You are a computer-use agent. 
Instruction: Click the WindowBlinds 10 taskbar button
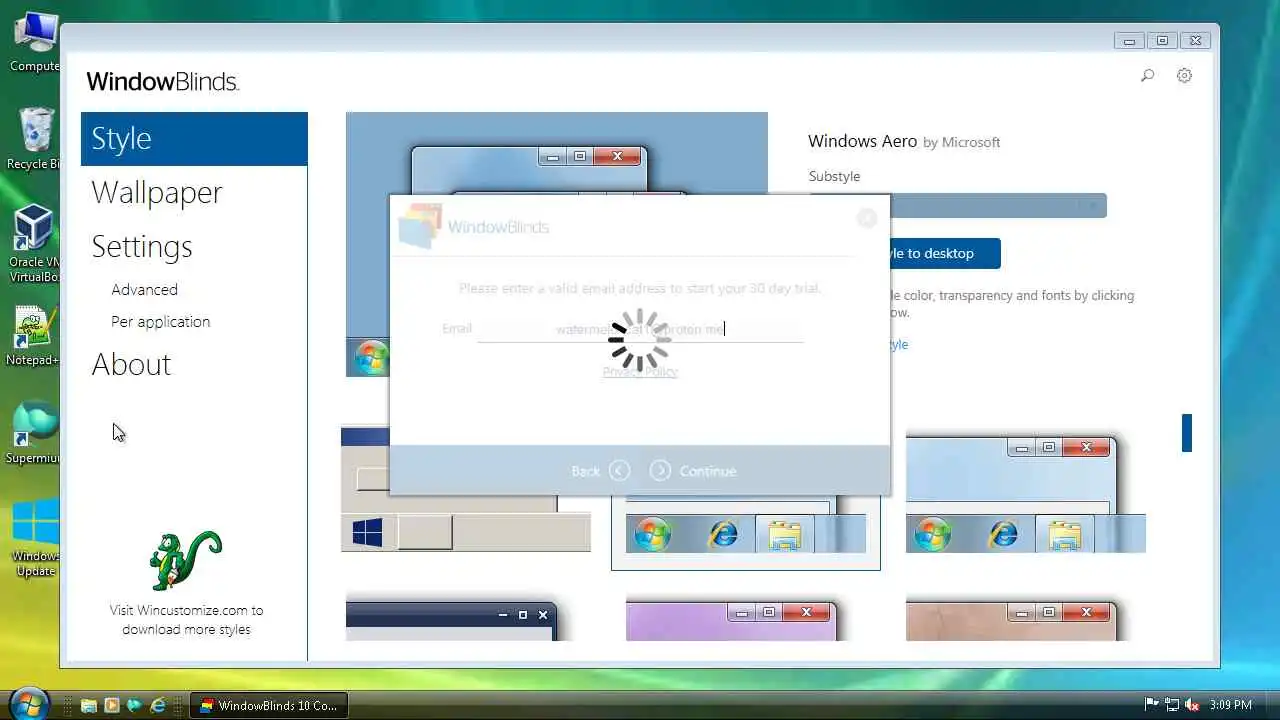coord(269,705)
